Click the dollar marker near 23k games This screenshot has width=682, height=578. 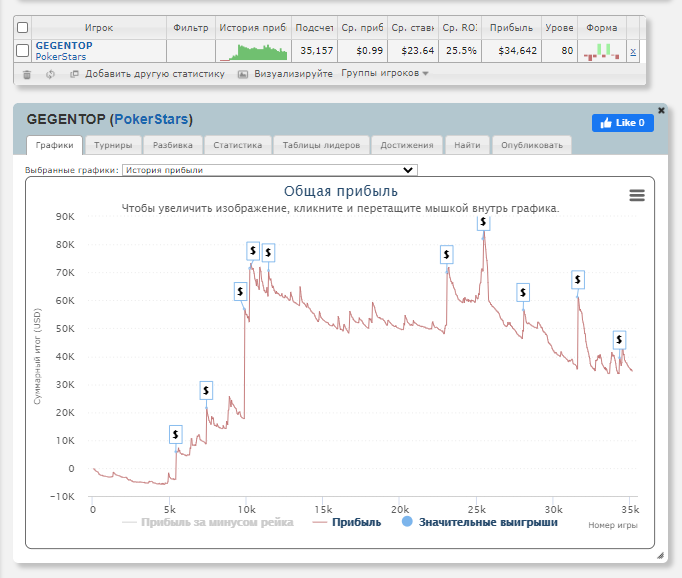[x=447, y=254]
